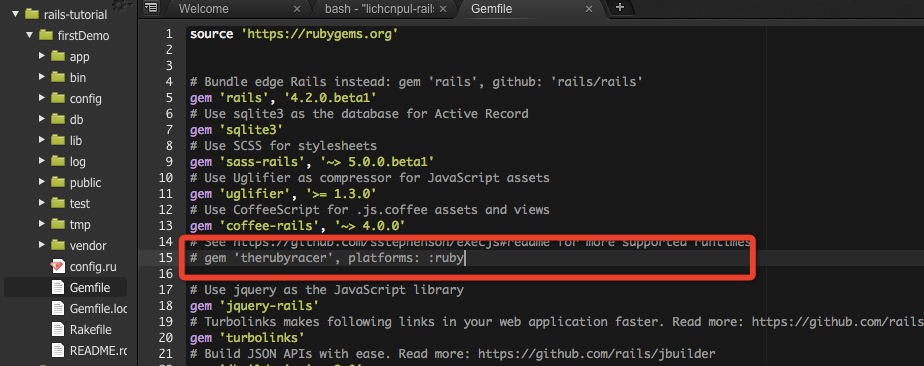Expand the lib folder arrow
This screenshot has height=366, width=924.
[x=42, y=140]
